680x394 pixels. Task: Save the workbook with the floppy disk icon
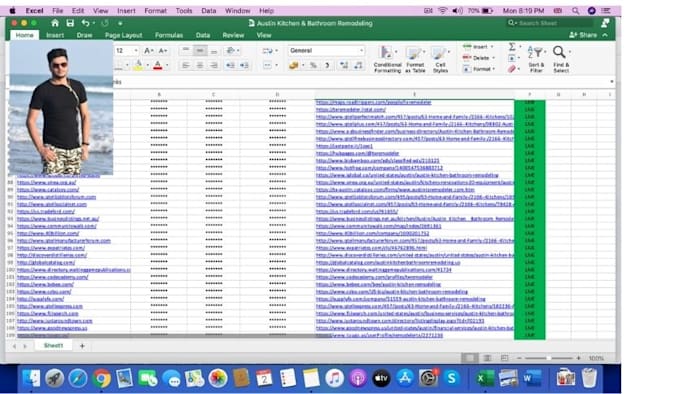tap(70, 23)
